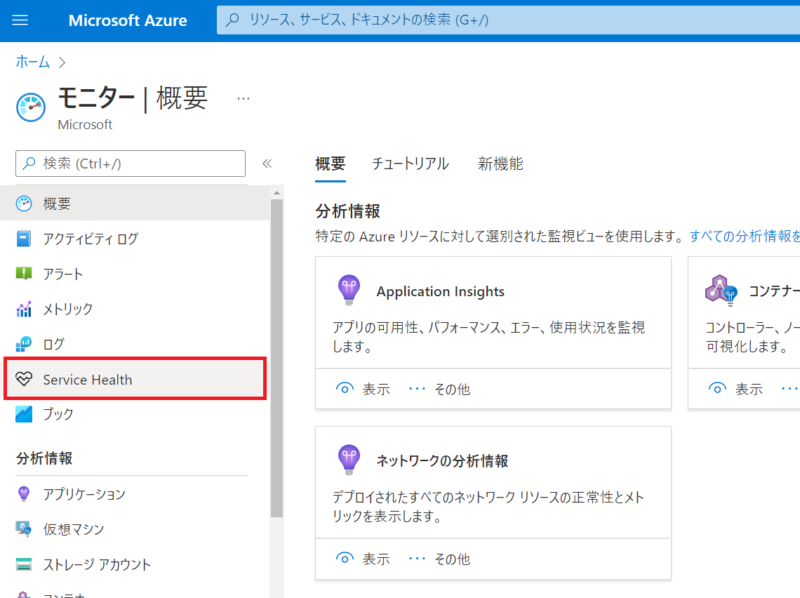The height and width of the screenshot is (598, 800).
Task: Click the breadcrumb chevron after ホーム
Action: pyautogui.click(x=62, y=62)
